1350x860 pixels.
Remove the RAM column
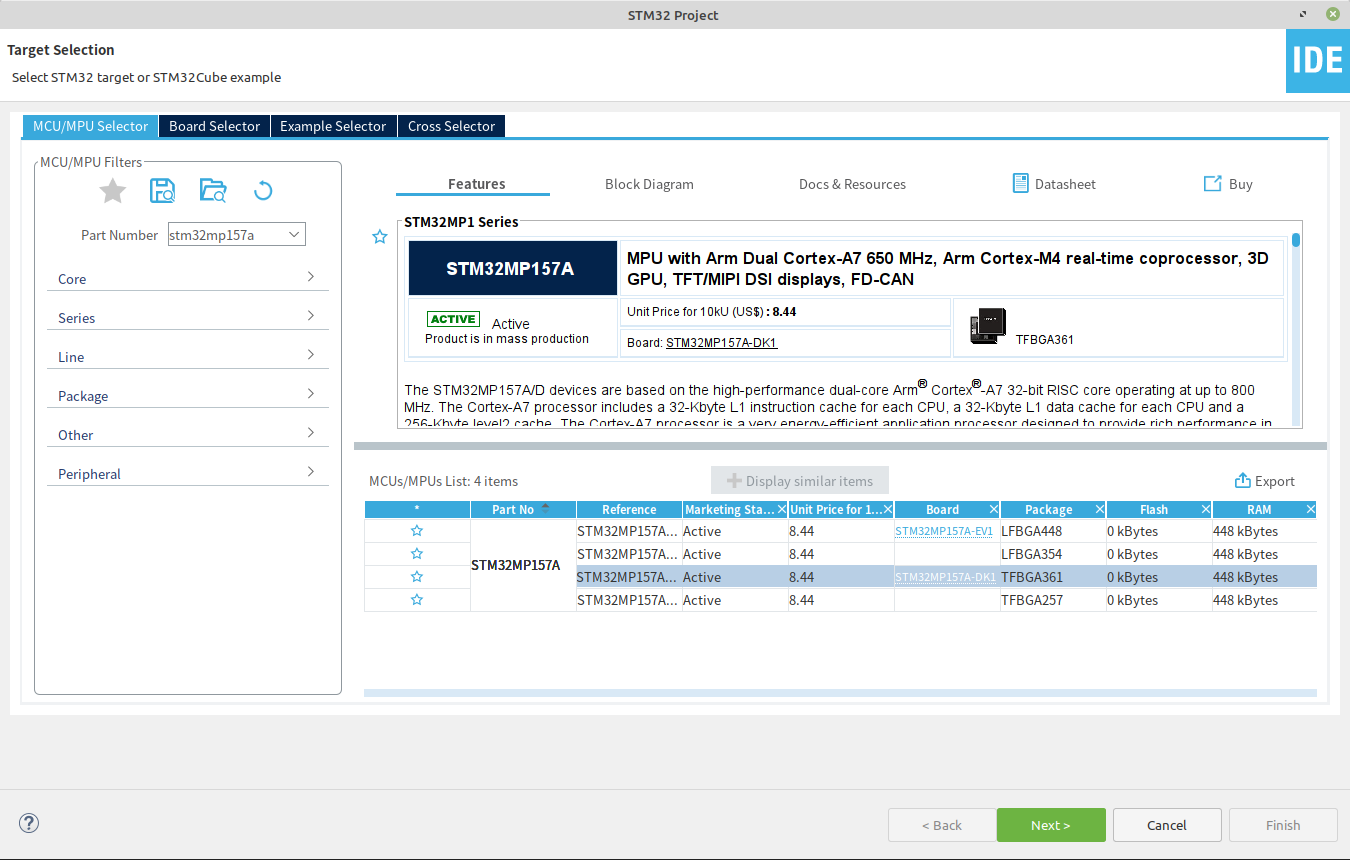[1310, 510]
